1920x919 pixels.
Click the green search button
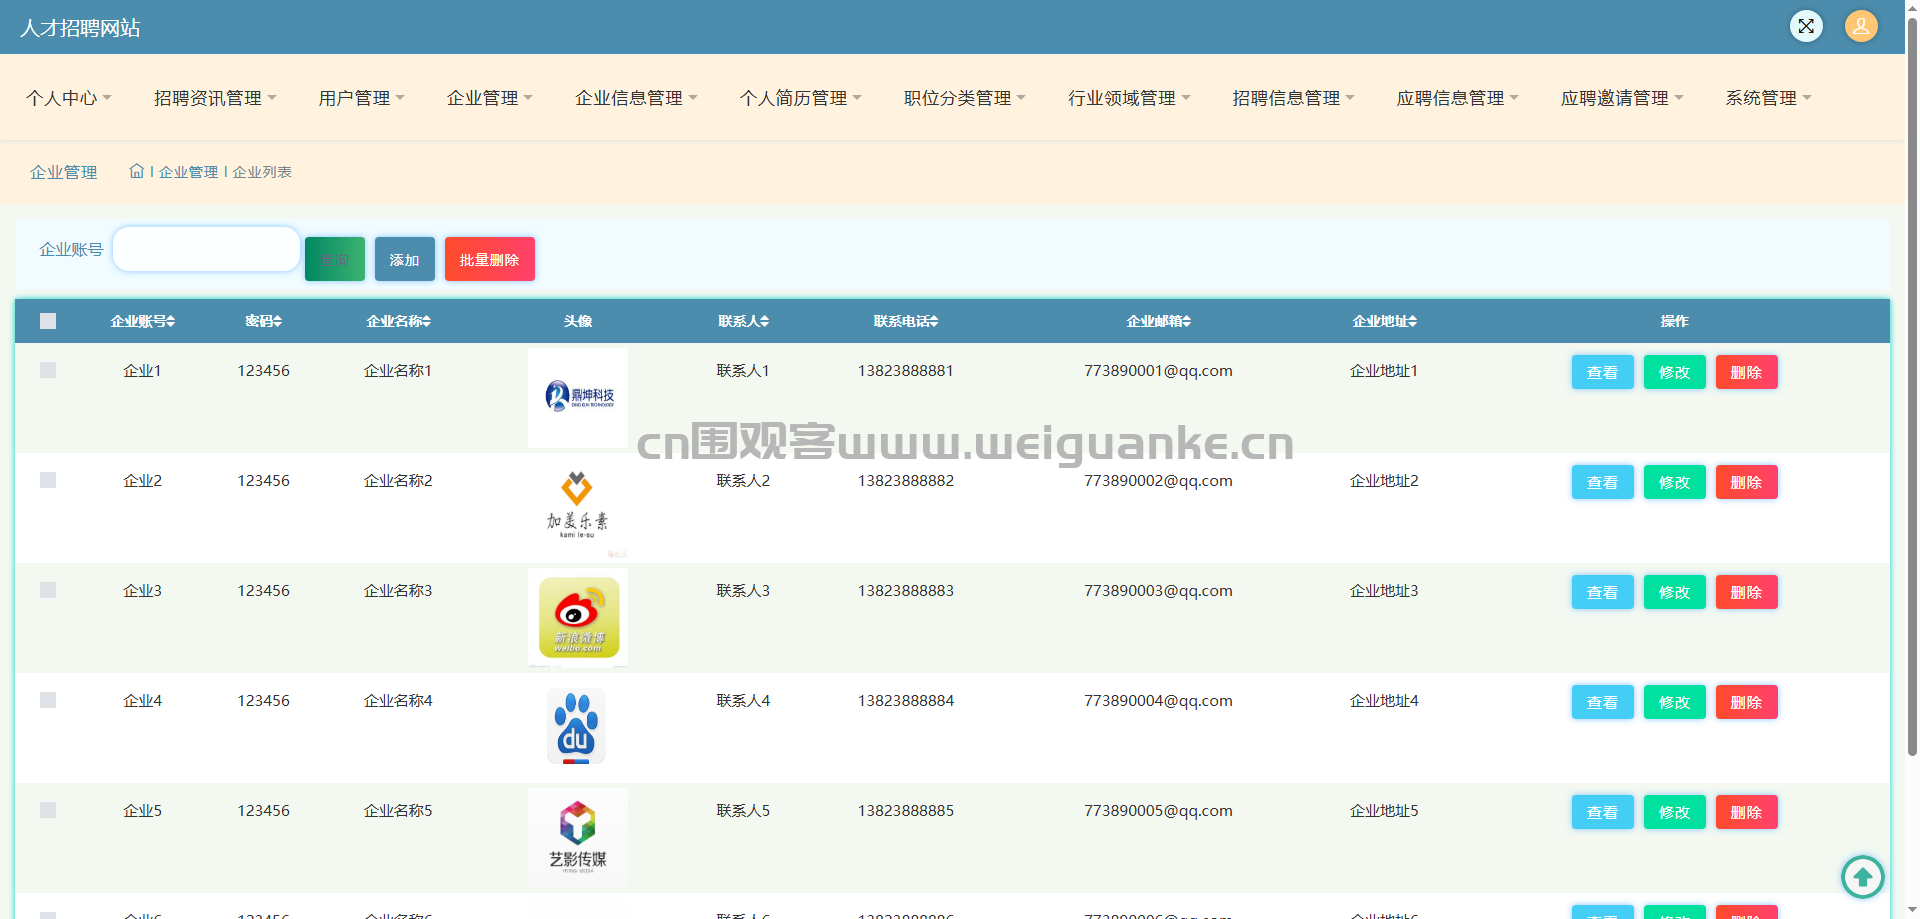335,259
